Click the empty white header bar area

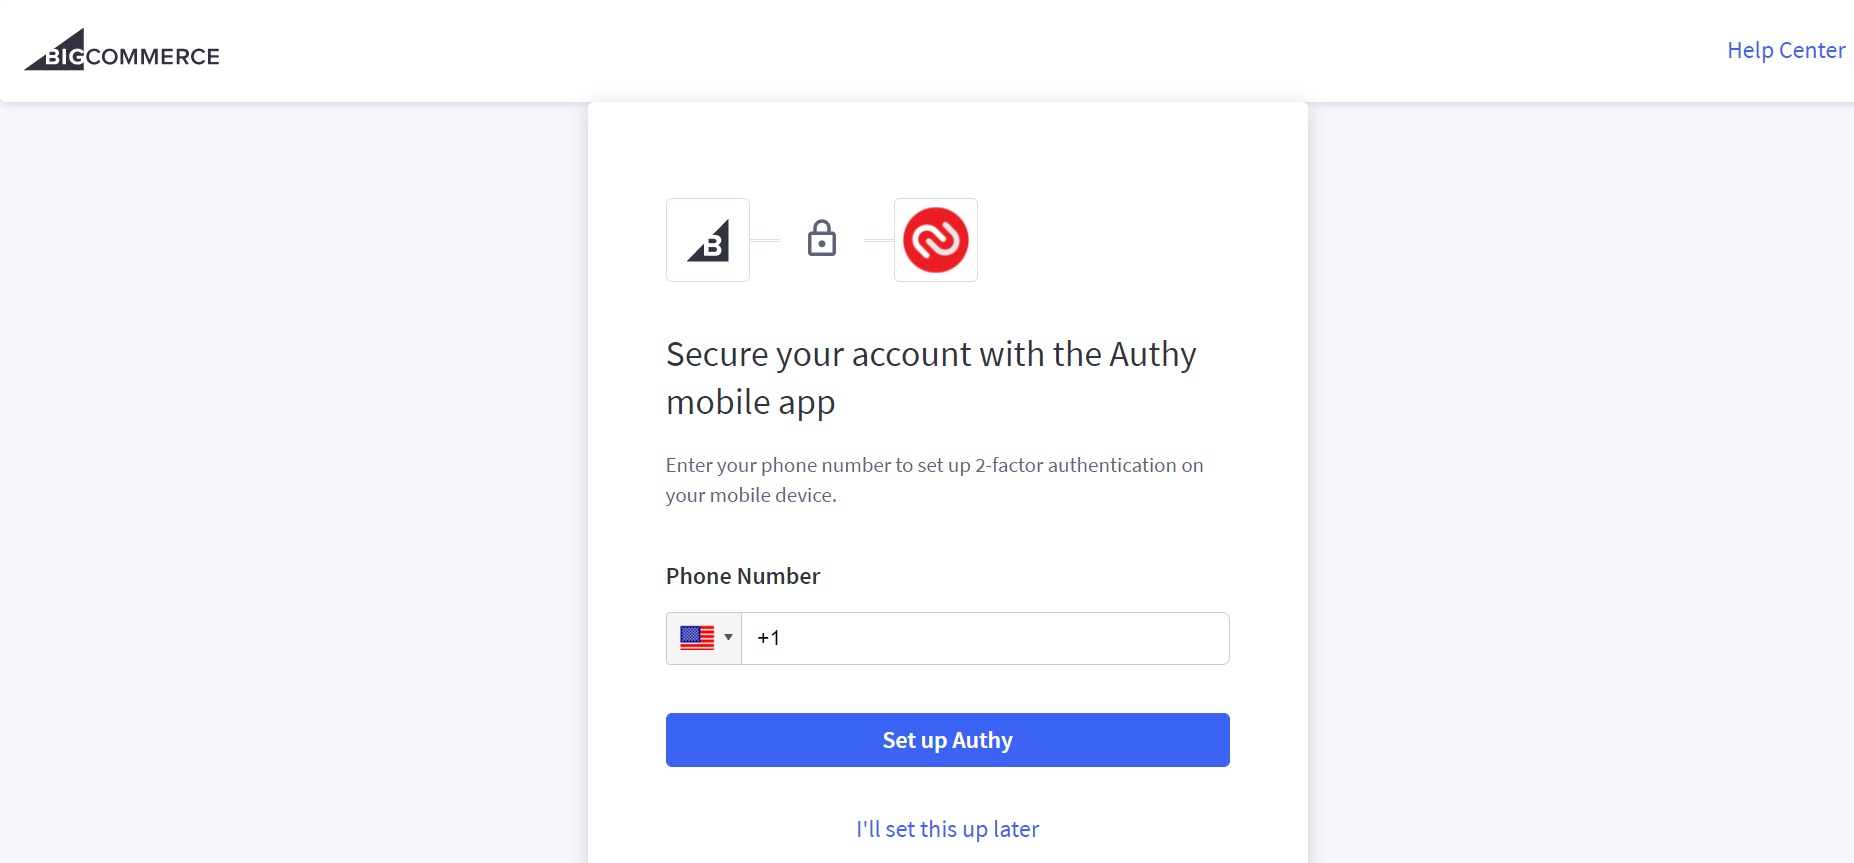tap(900, 50)
